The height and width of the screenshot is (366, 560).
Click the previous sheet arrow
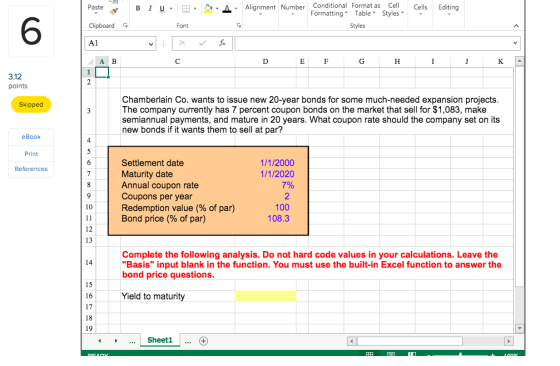pyautogui.click(x=100, y=341)
